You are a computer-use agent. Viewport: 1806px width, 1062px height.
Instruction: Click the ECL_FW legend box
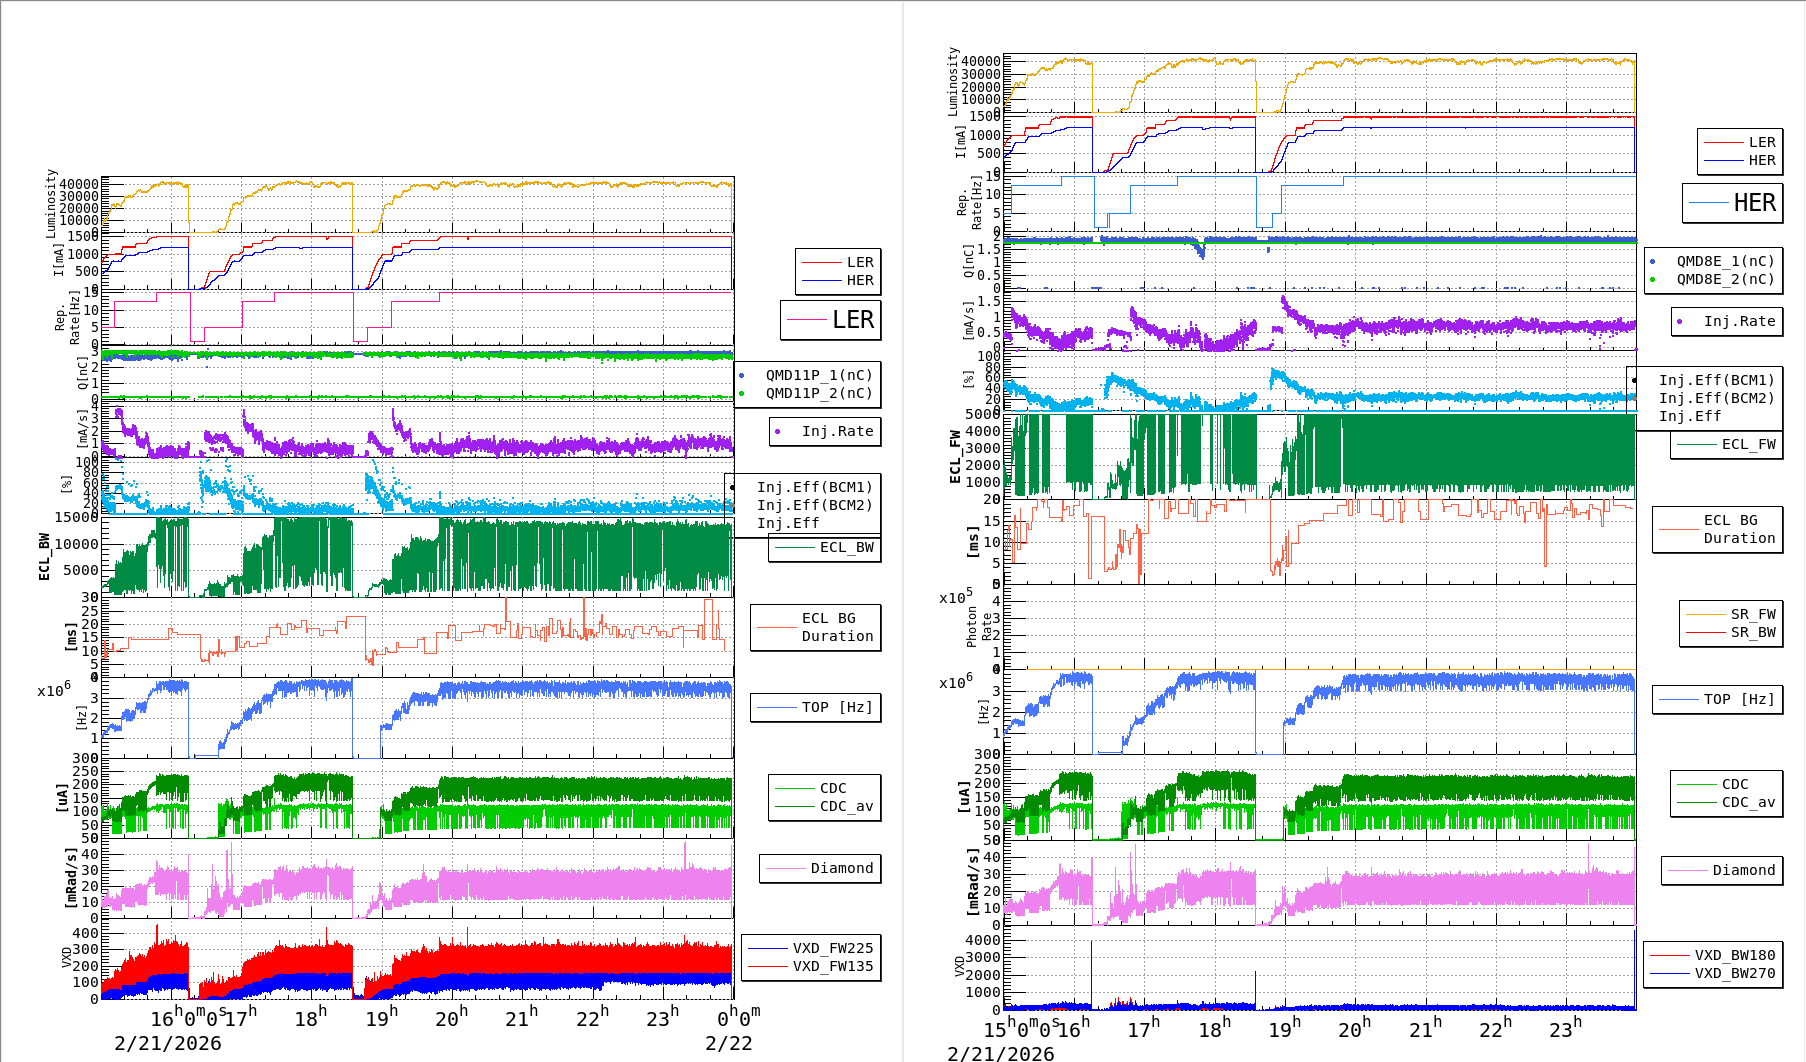pyautogui.click(x=1726, y=444)
